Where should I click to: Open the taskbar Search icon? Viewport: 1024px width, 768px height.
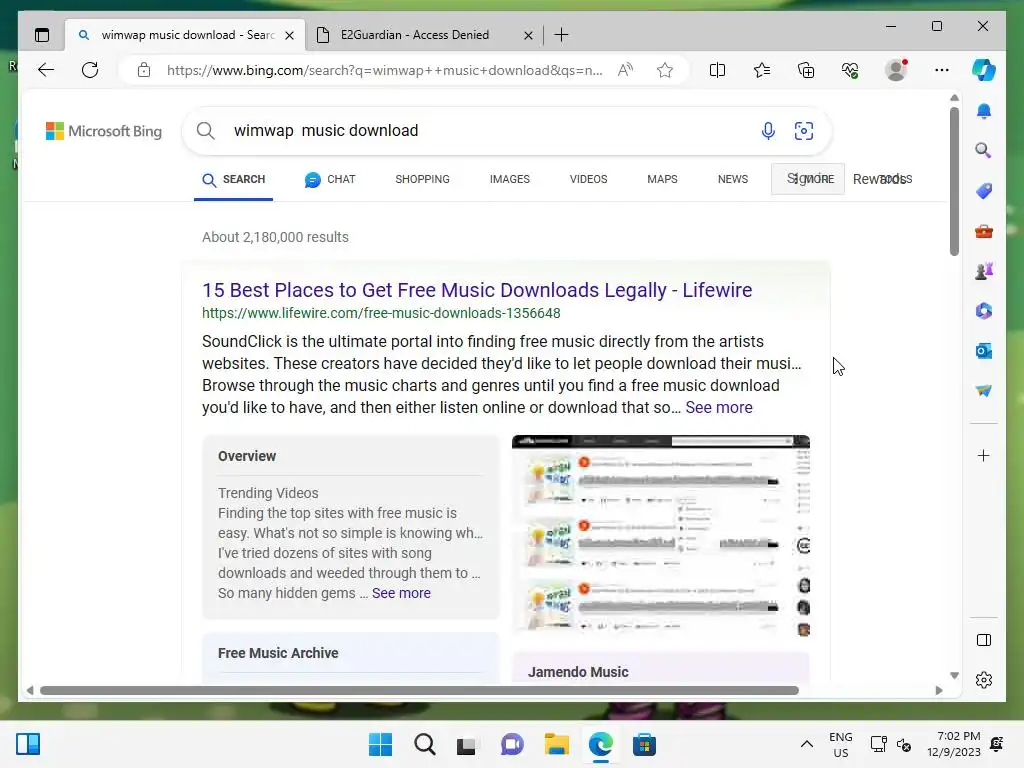(424, 744)
